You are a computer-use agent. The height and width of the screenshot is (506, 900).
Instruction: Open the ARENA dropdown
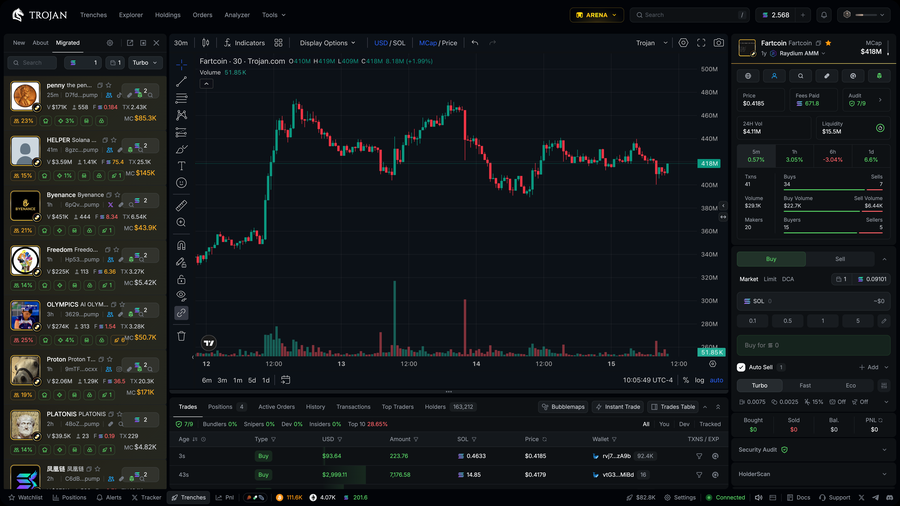point(597,15)
